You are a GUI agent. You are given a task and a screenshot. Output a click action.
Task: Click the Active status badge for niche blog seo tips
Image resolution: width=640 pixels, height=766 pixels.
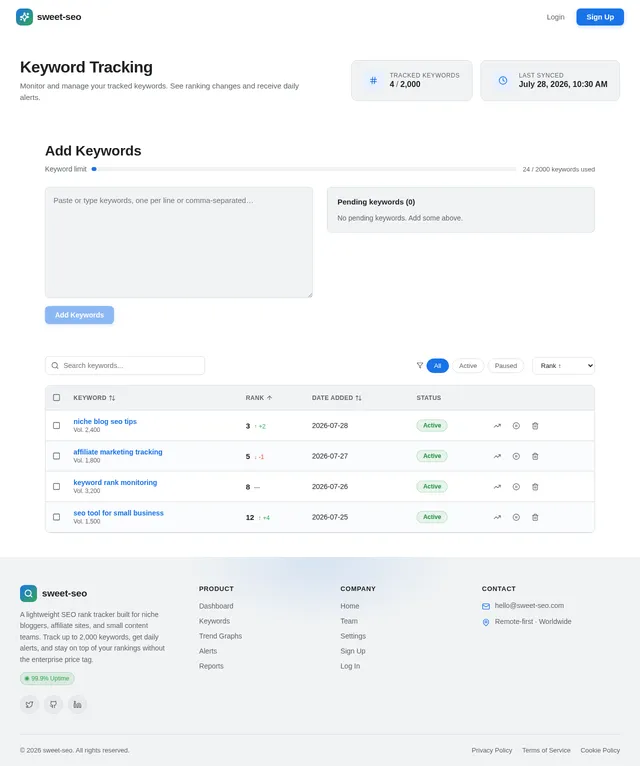(432, 426)
